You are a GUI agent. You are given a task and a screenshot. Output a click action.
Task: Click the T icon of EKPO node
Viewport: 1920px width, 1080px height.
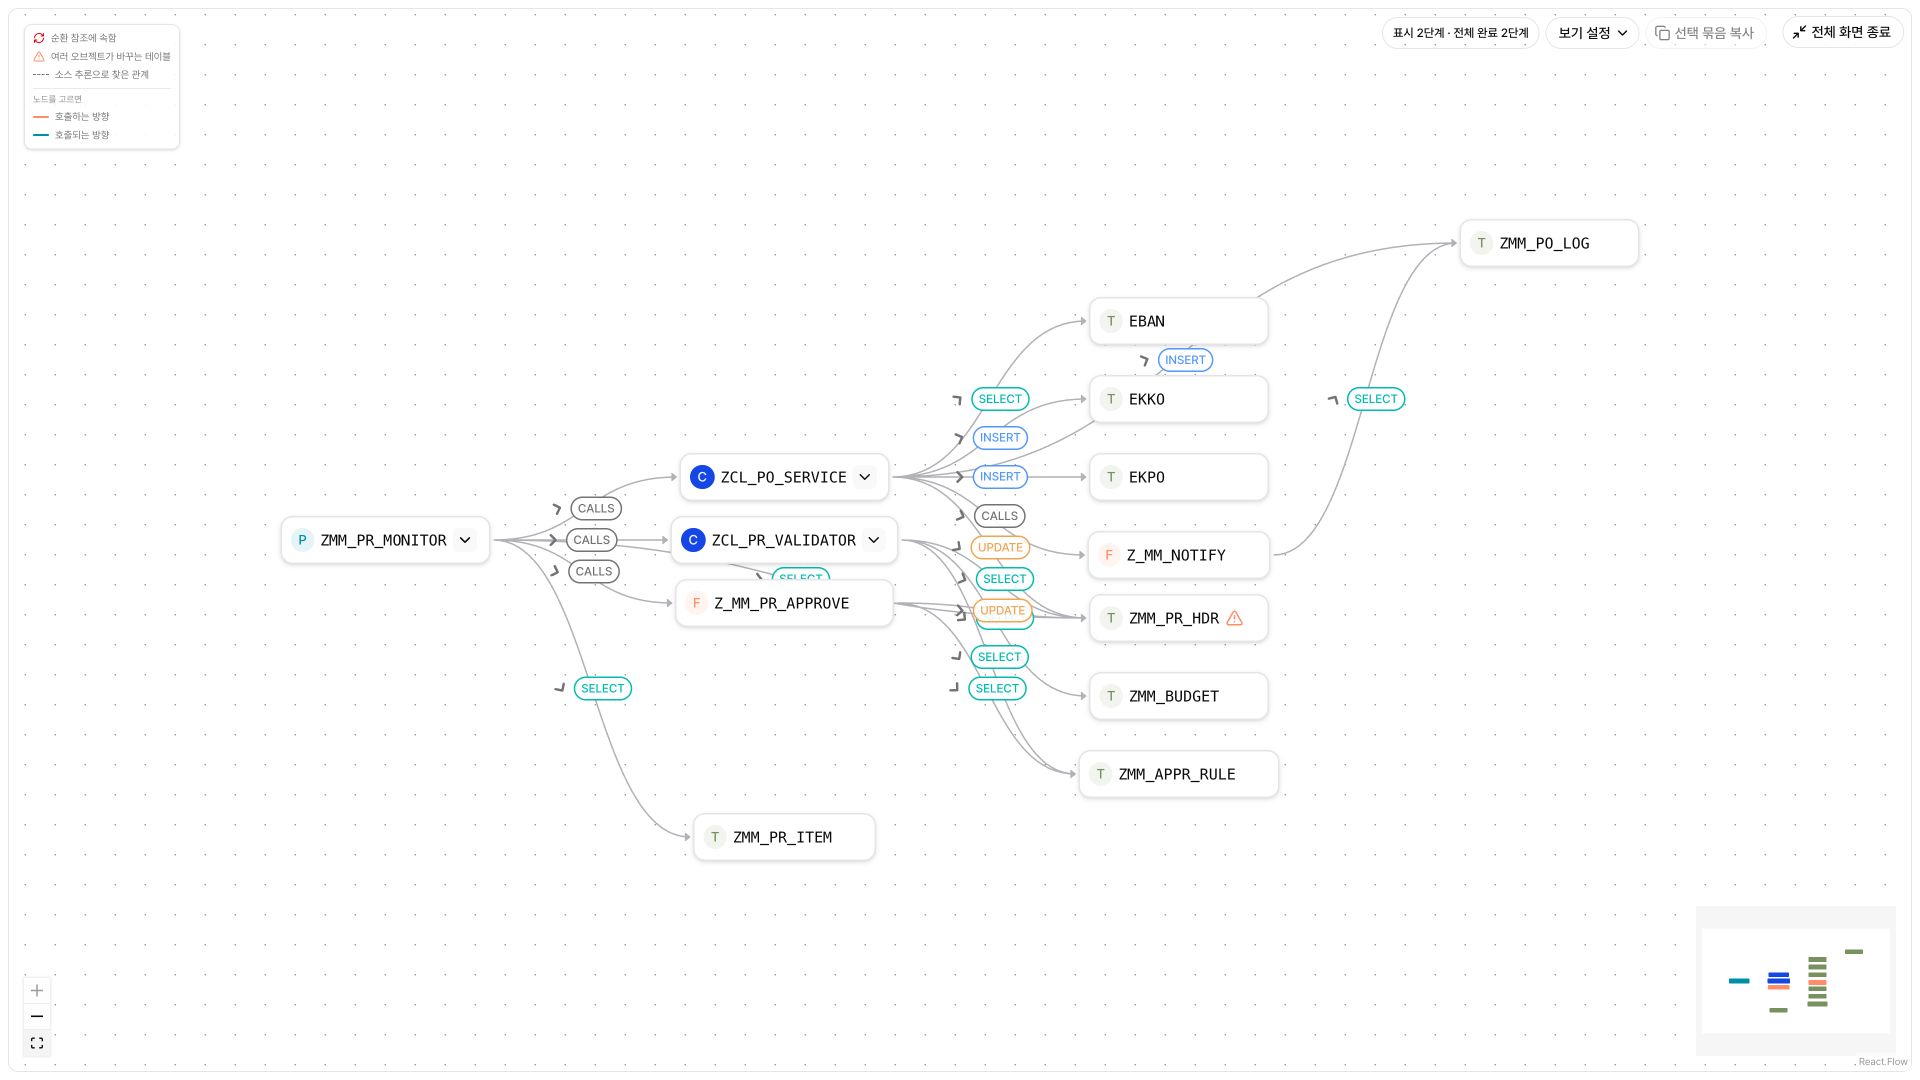1110,477
